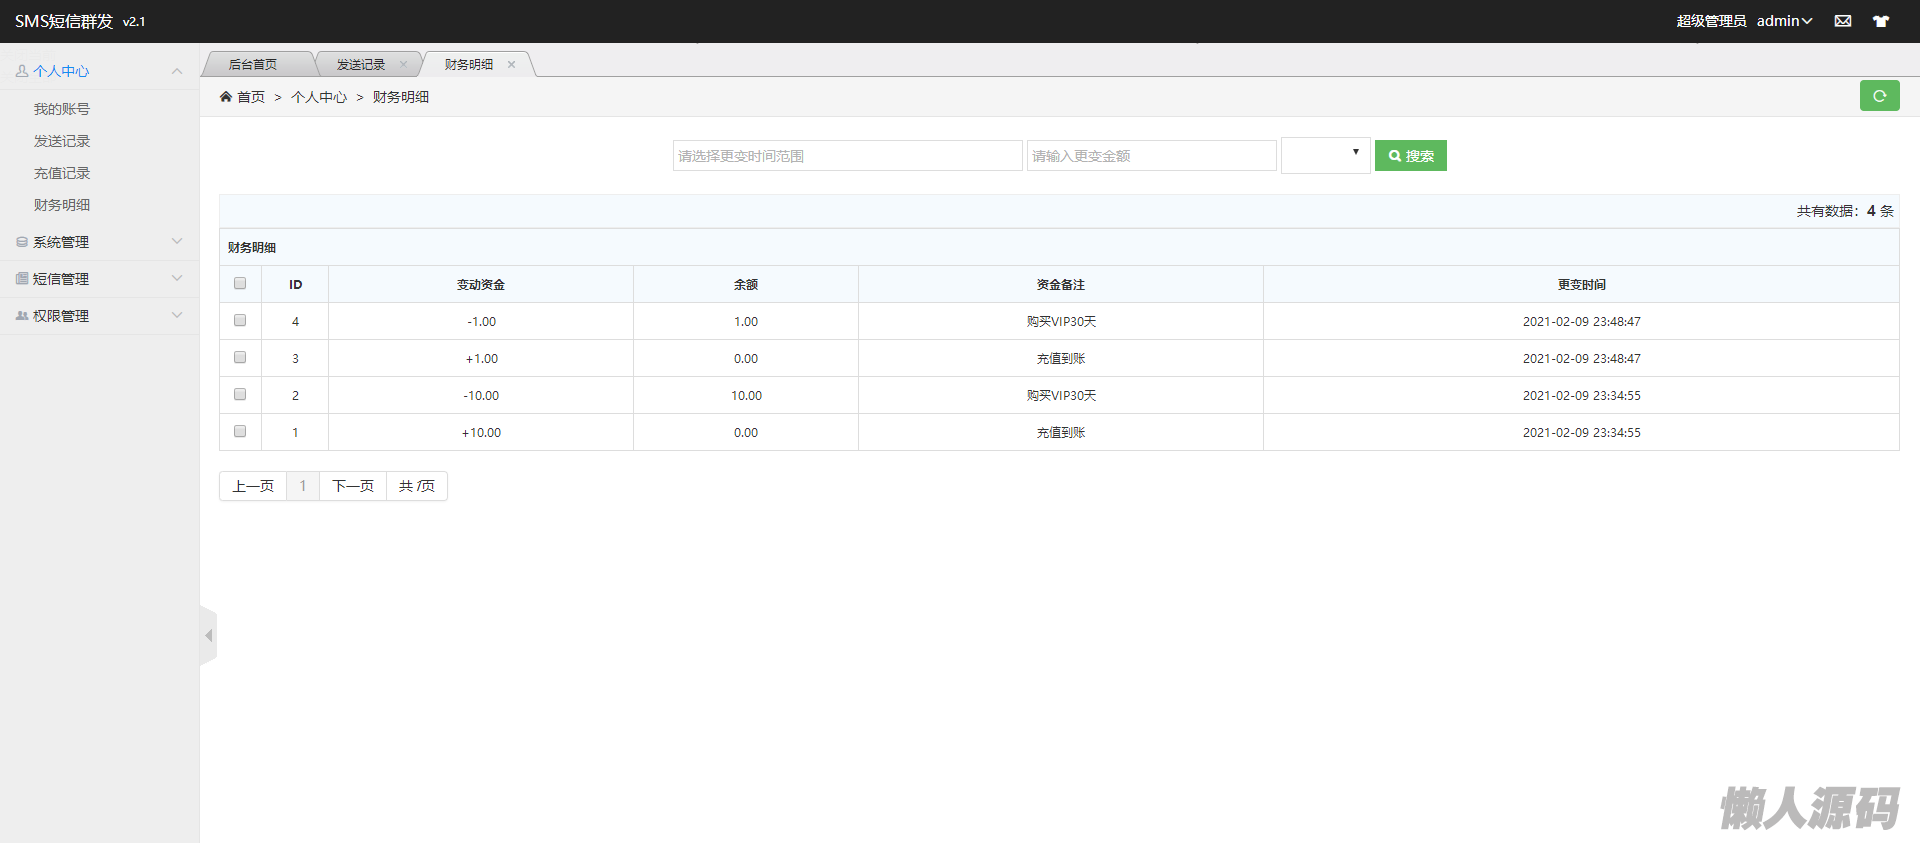Check the checkbox for row ID 2
The width and height of the screenshot is (1920, 843).
240,395
